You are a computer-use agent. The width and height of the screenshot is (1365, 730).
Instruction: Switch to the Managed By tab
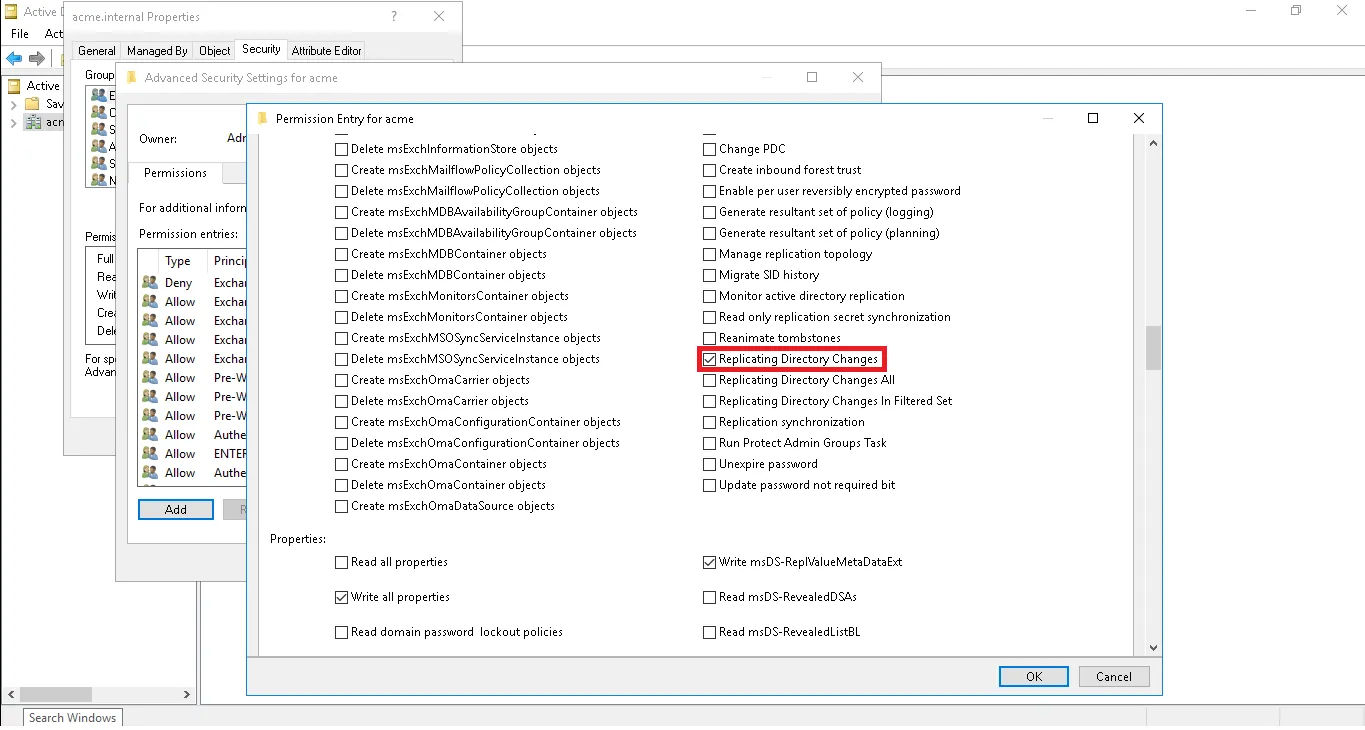(157, 50)
